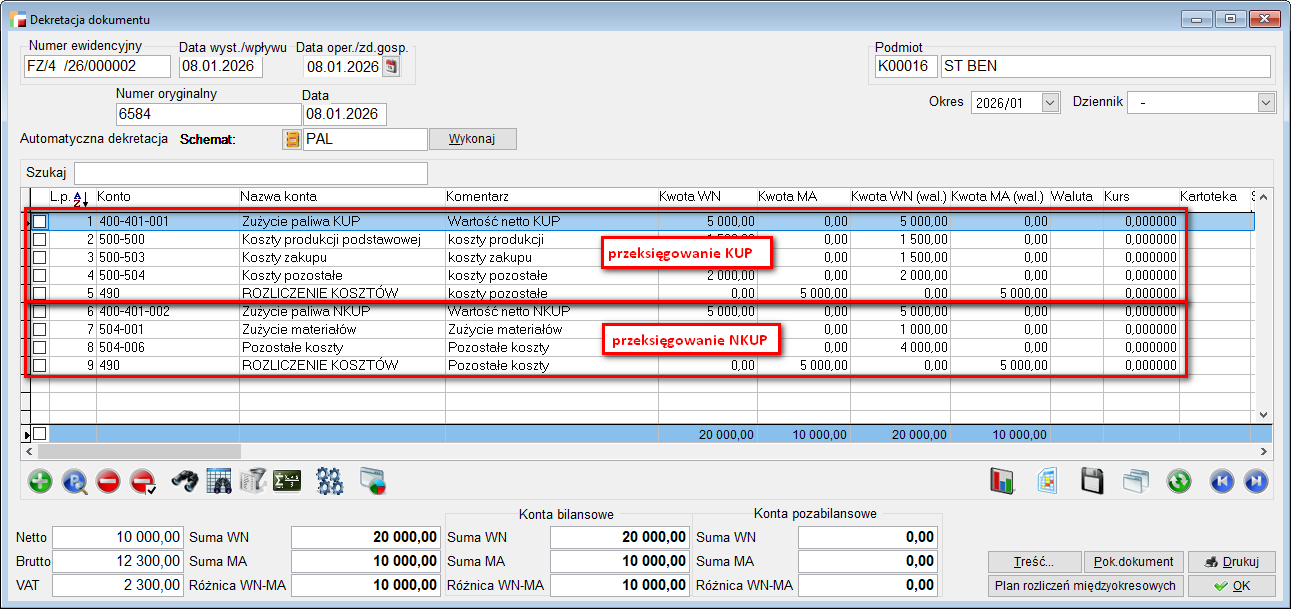Click the schema picker icon beside PAL
The image size is (1291, 609).
[292, 139]
